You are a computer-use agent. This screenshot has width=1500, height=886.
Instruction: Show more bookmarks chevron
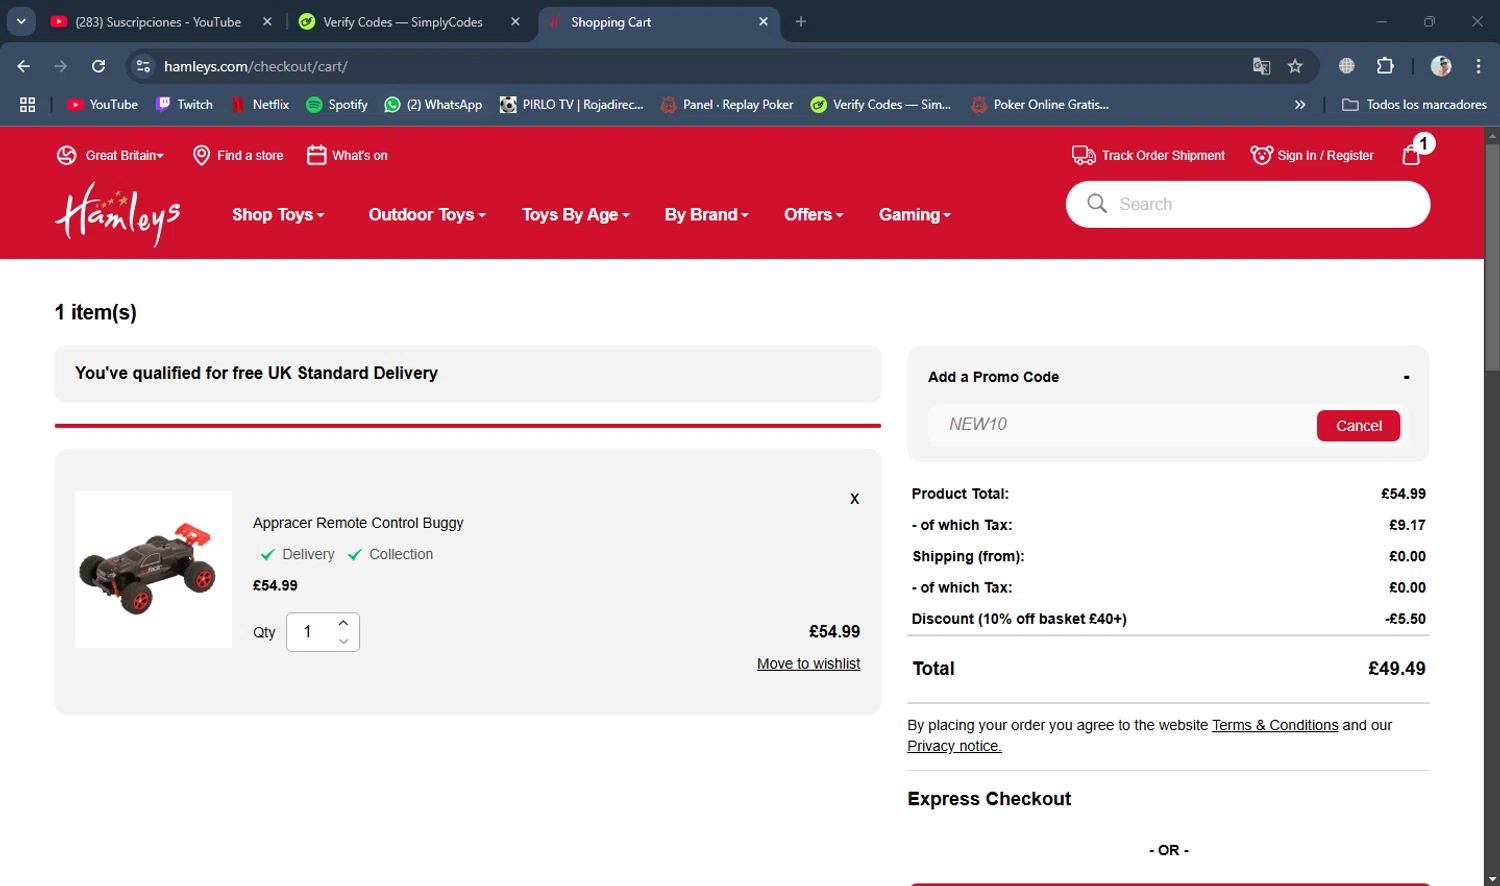tap(1300, 104)
